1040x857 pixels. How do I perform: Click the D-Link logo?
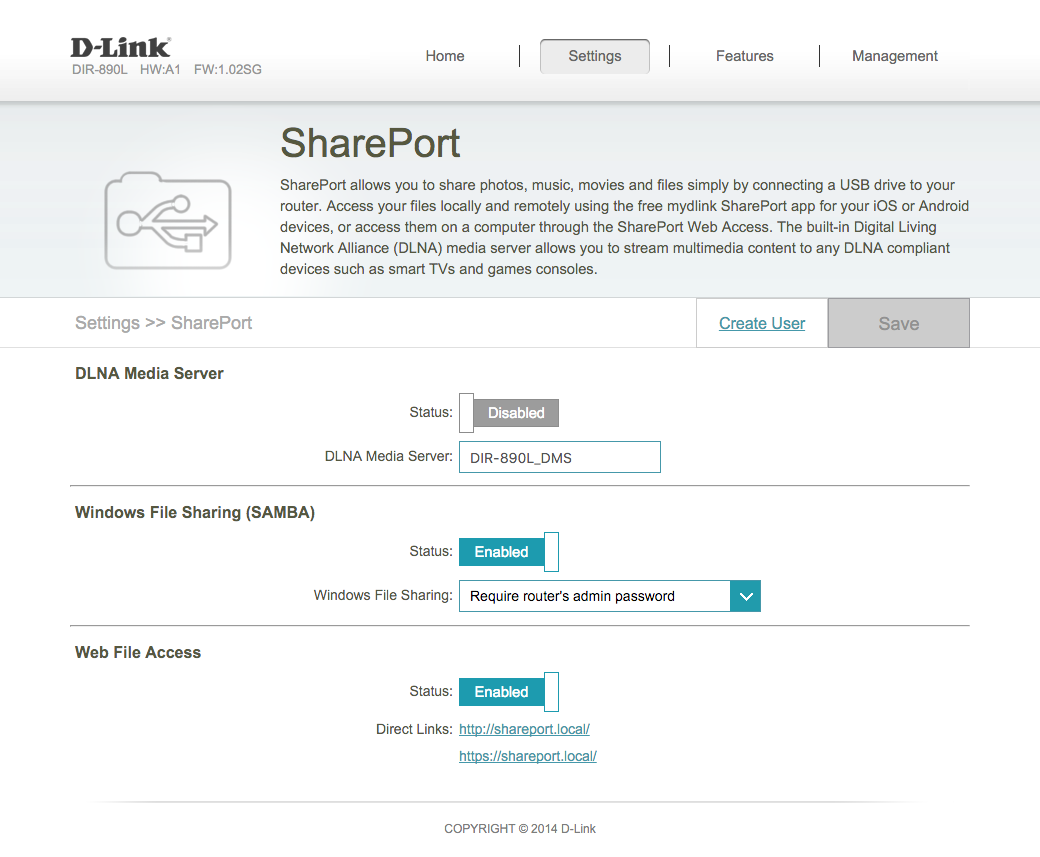click(121, 47)
